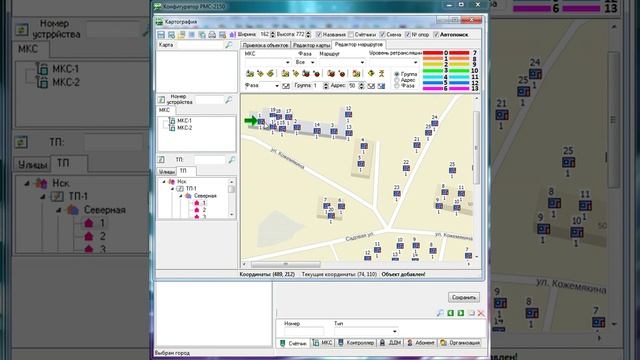
Task: Click the printer icon in Картография toolbar
Action: click(212, 35)
